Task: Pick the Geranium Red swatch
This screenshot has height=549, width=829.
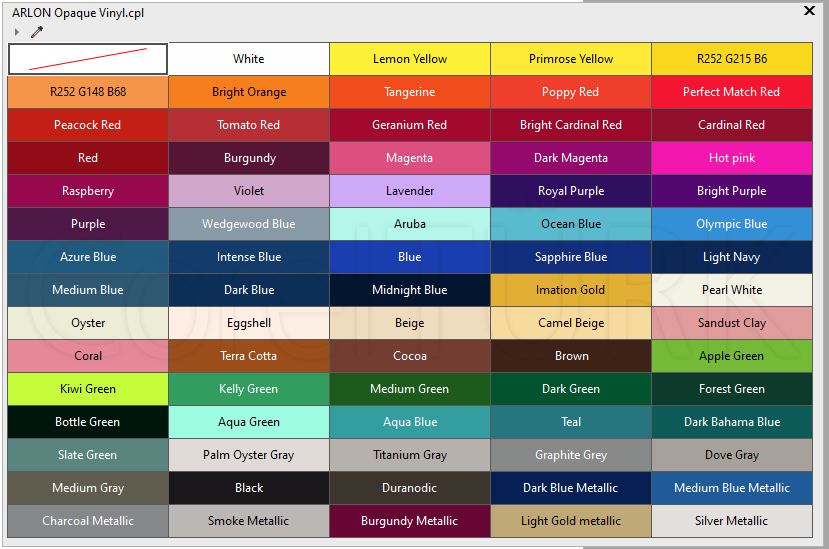Action: (x=410, y=125)
